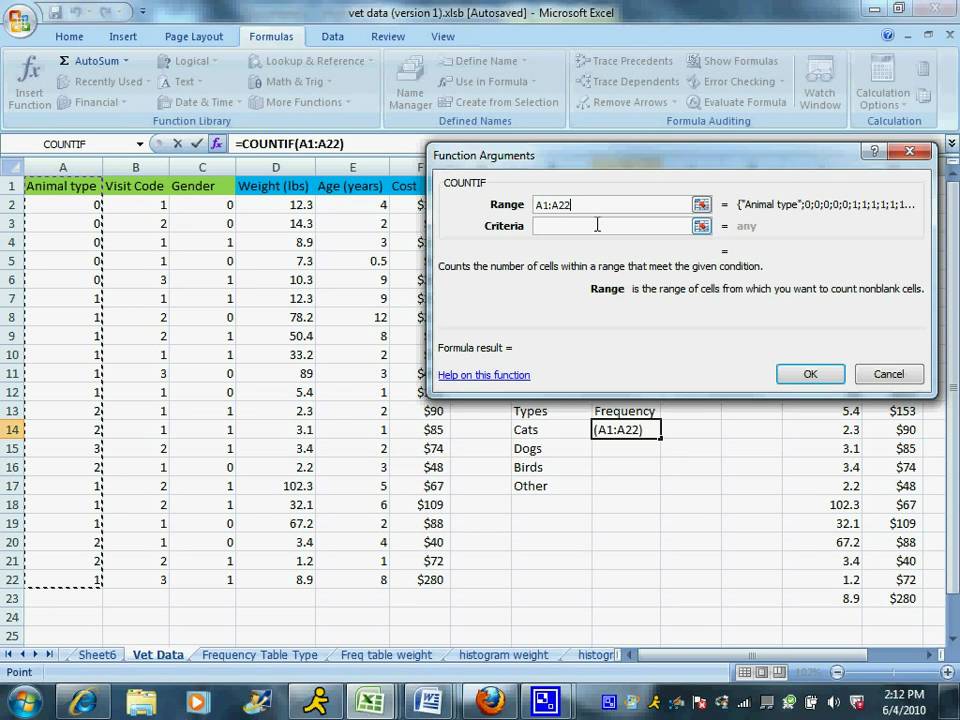The image size is (960, 720).
Task: Switch to the Insert tab
Action: coord(122,37)
